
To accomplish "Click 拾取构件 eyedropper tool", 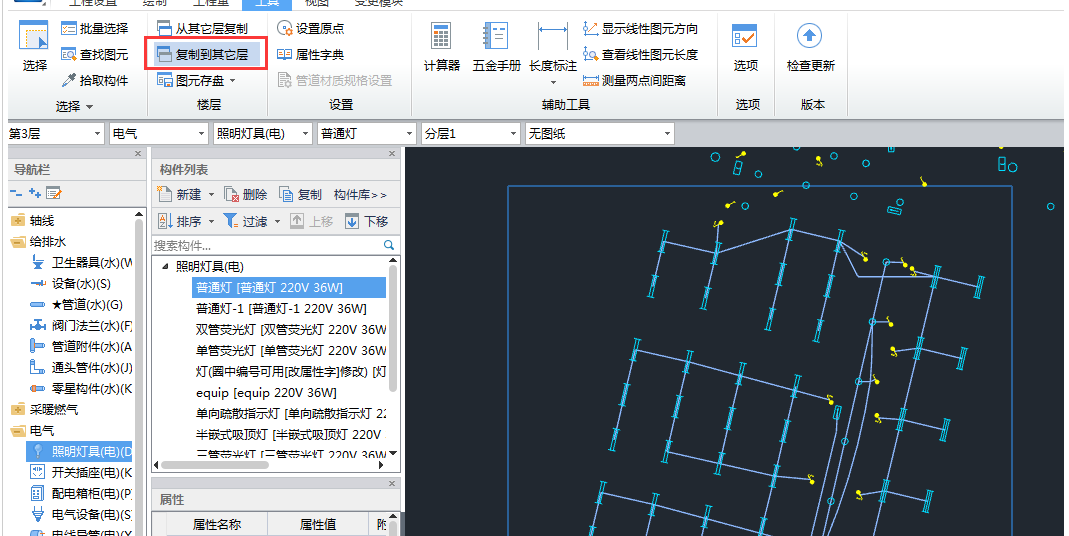I will pos(95,80).
